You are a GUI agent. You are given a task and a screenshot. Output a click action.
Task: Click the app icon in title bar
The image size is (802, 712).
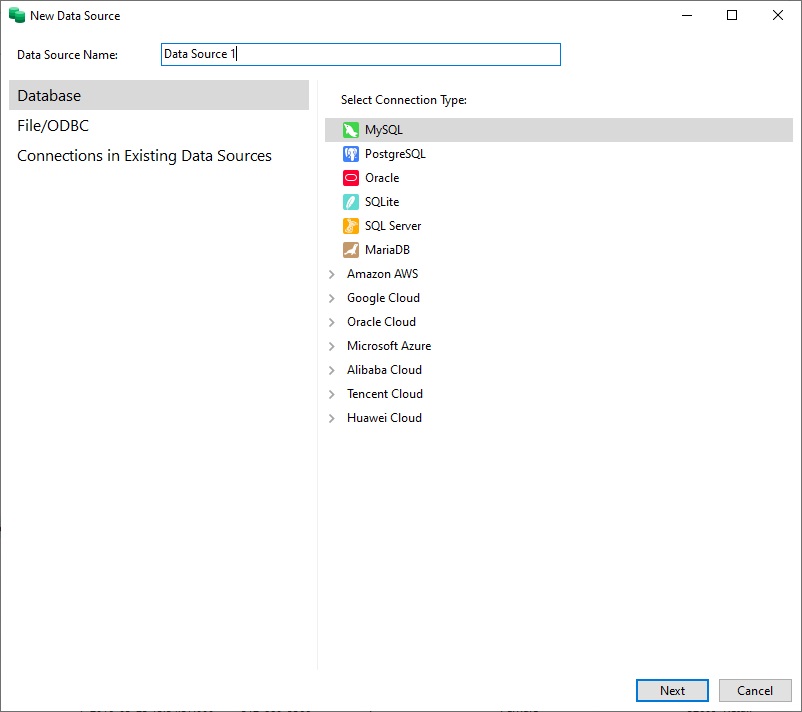pos(16,16)
